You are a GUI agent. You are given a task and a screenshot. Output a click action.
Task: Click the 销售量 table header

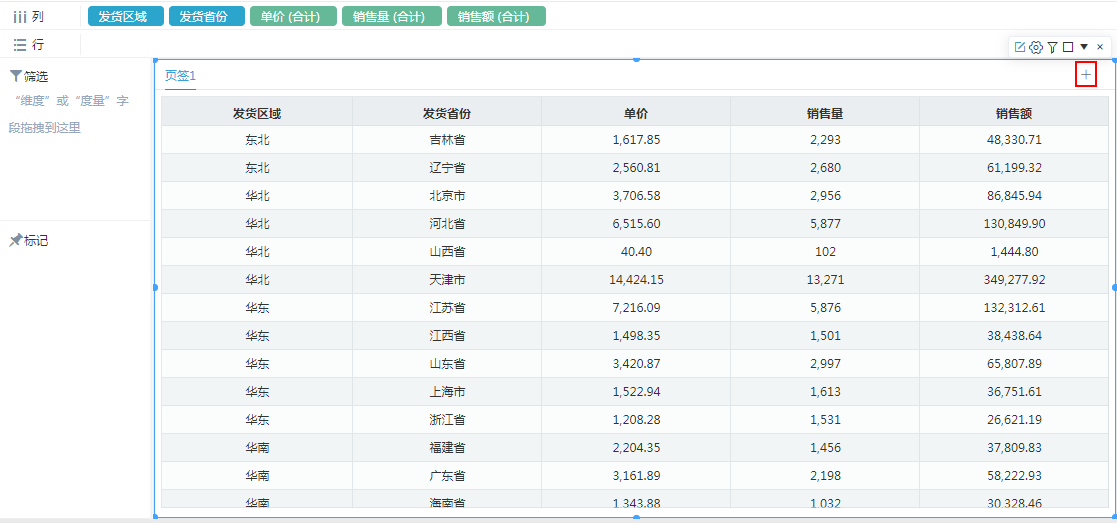(x=825, y=113)
